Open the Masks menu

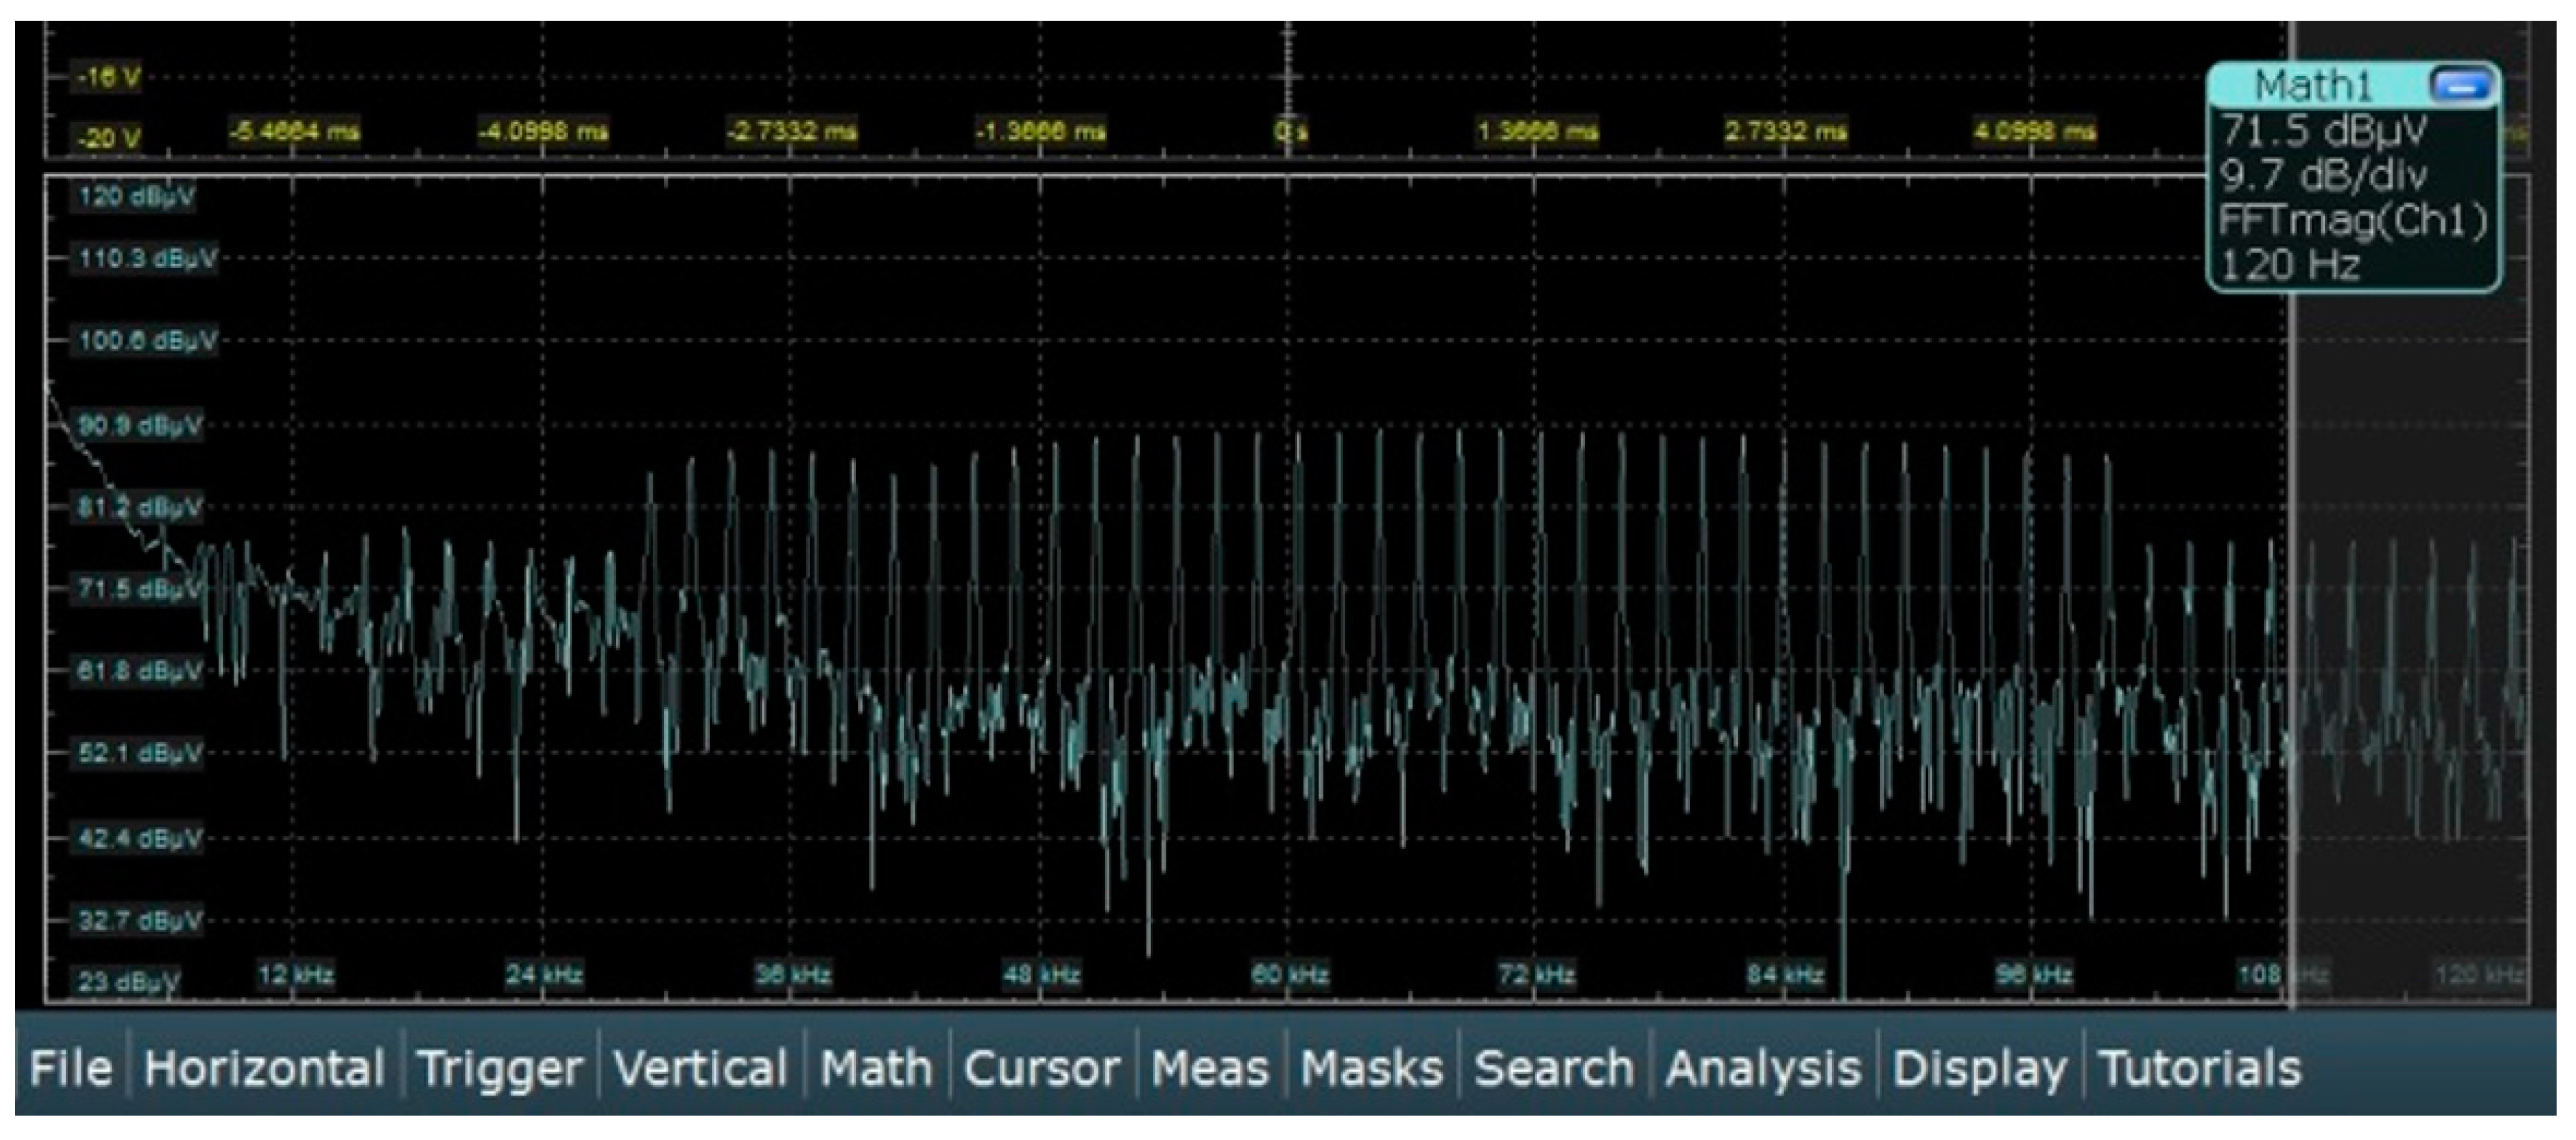point(1372,1068)
